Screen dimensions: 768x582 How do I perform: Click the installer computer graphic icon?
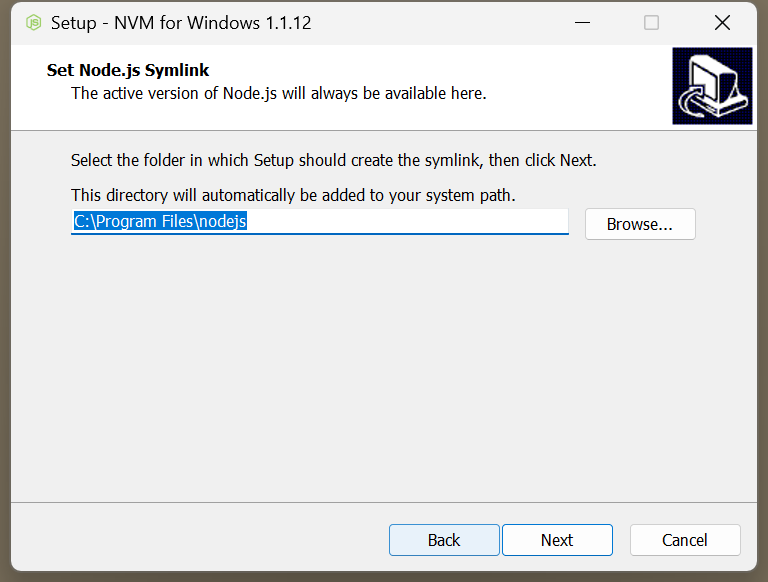pos(712,86)
